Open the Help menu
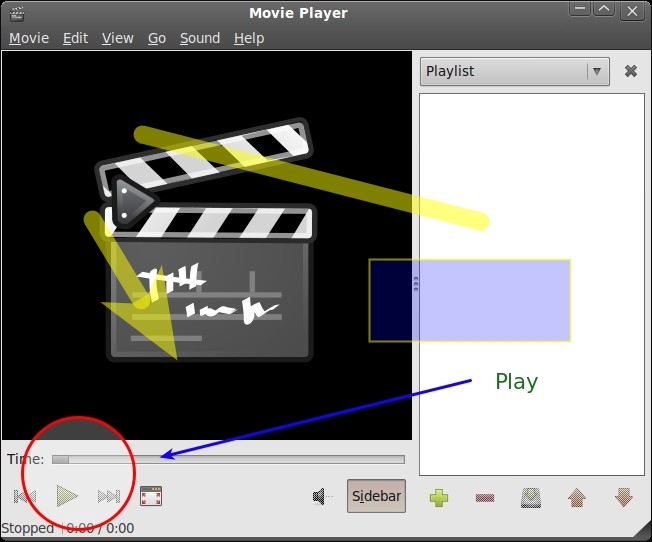The height and width of the screenshot is (542, 652). (x=249, y=38)
